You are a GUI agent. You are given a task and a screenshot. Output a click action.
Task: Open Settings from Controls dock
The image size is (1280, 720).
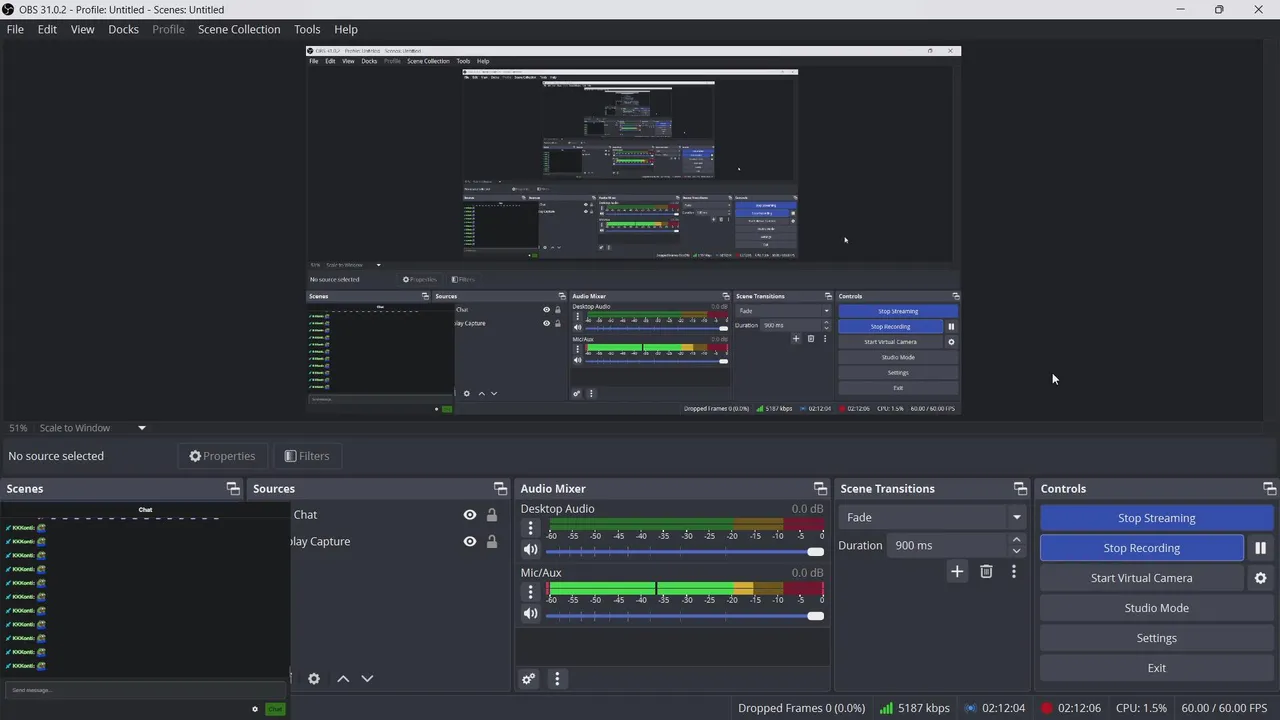point(1156,638)
